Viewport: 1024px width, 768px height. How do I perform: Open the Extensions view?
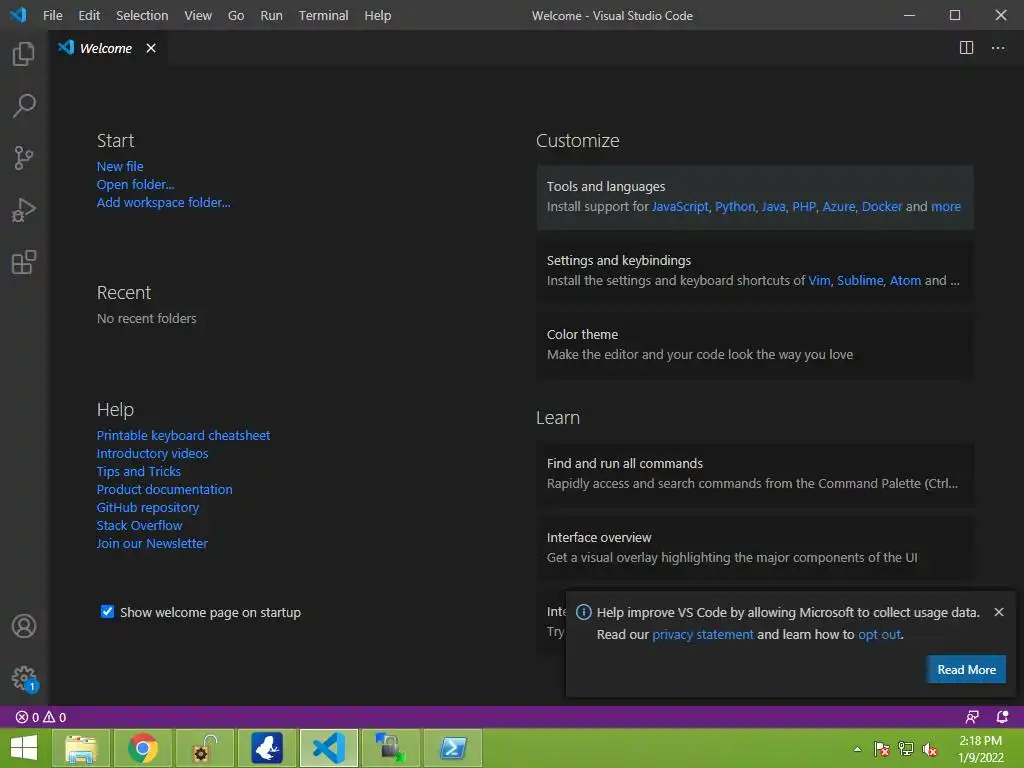click(24, 262)
